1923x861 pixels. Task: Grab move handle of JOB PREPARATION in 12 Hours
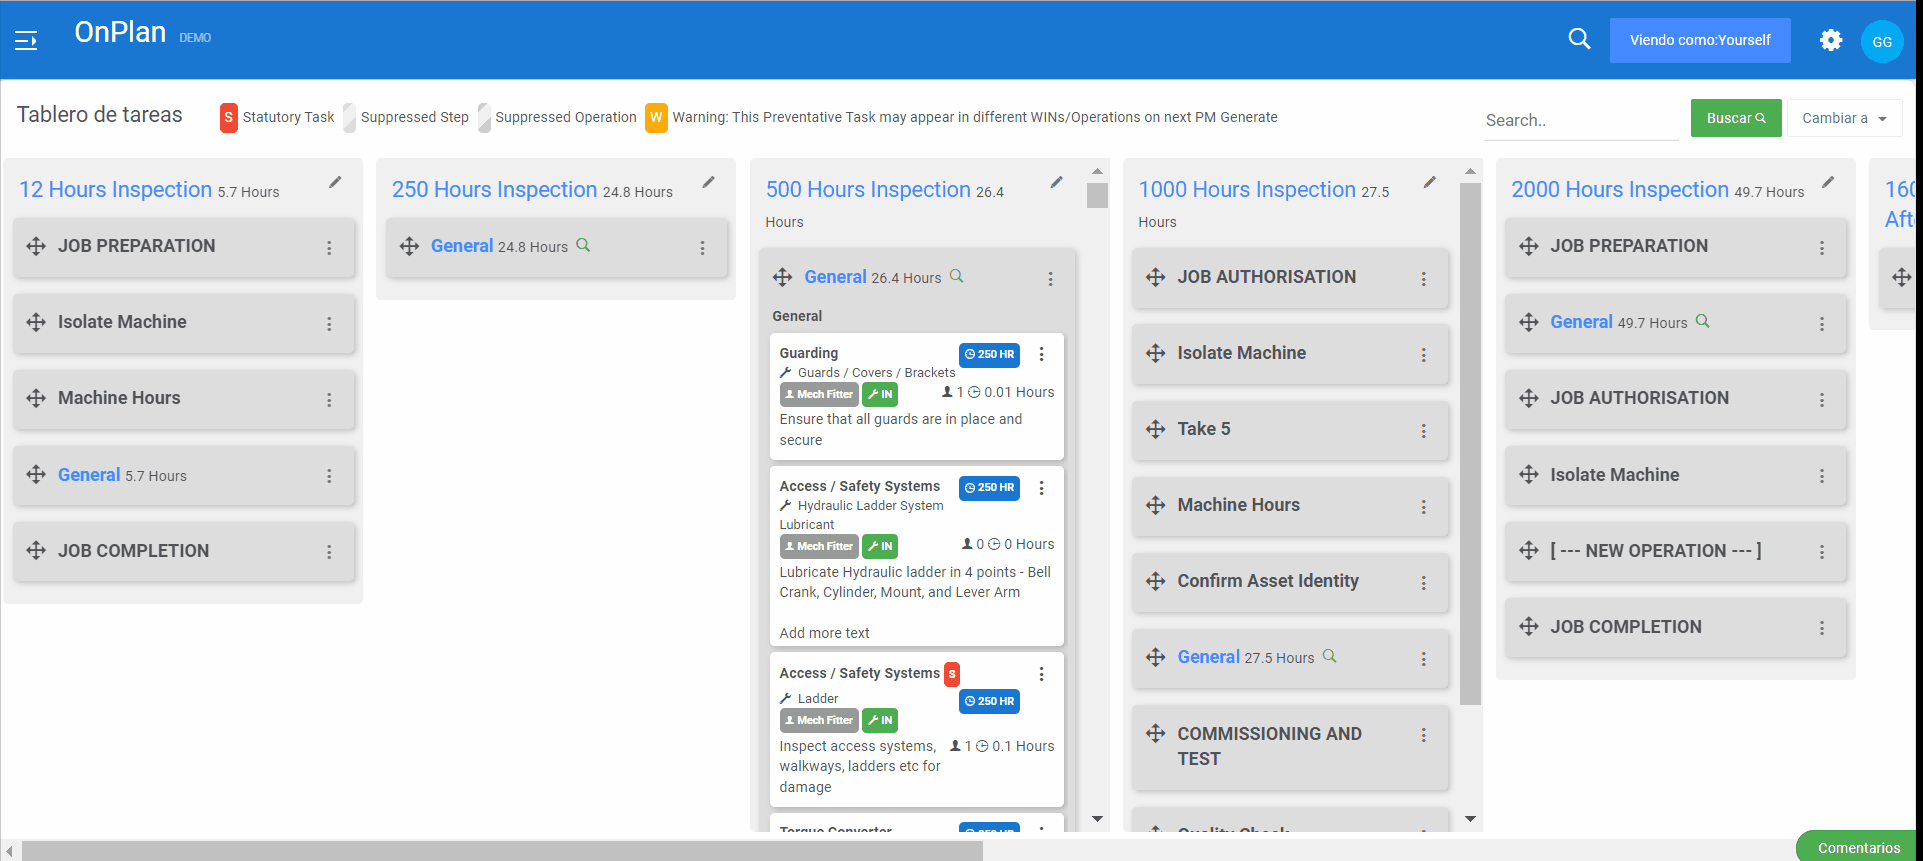pyautogui.click(x=36, y=246)
